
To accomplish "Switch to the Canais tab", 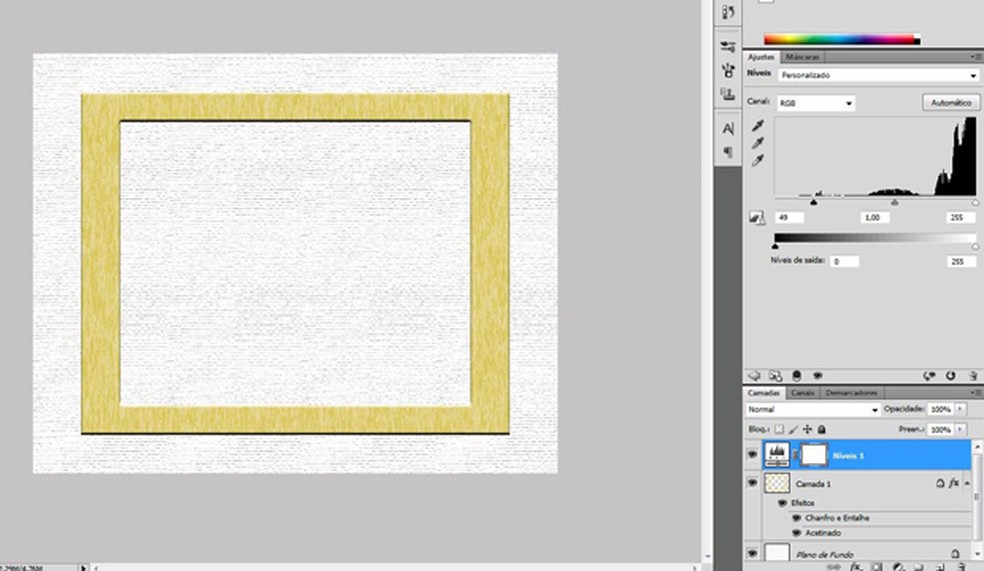I will pyautogui.click(x=802, y=393).
